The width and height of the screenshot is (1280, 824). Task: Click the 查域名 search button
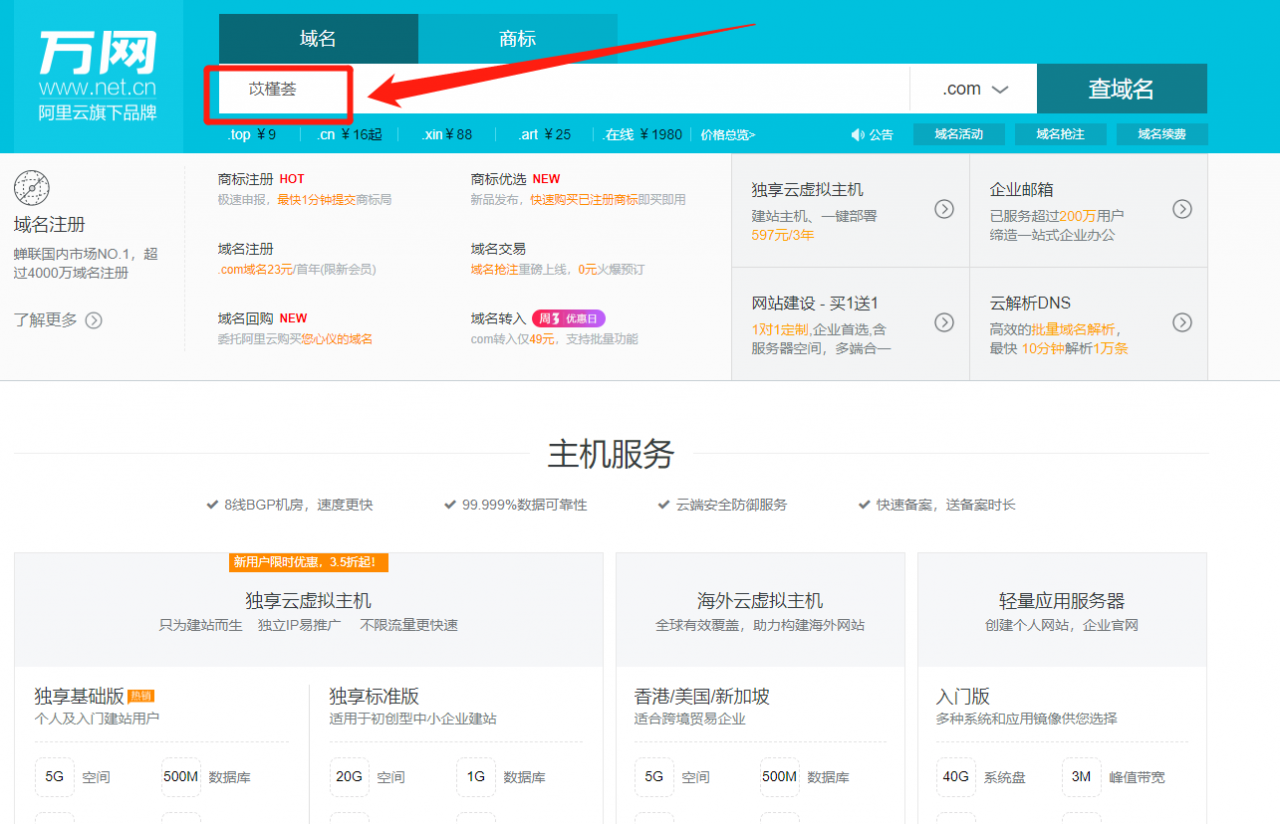[x=1121, y=88]
